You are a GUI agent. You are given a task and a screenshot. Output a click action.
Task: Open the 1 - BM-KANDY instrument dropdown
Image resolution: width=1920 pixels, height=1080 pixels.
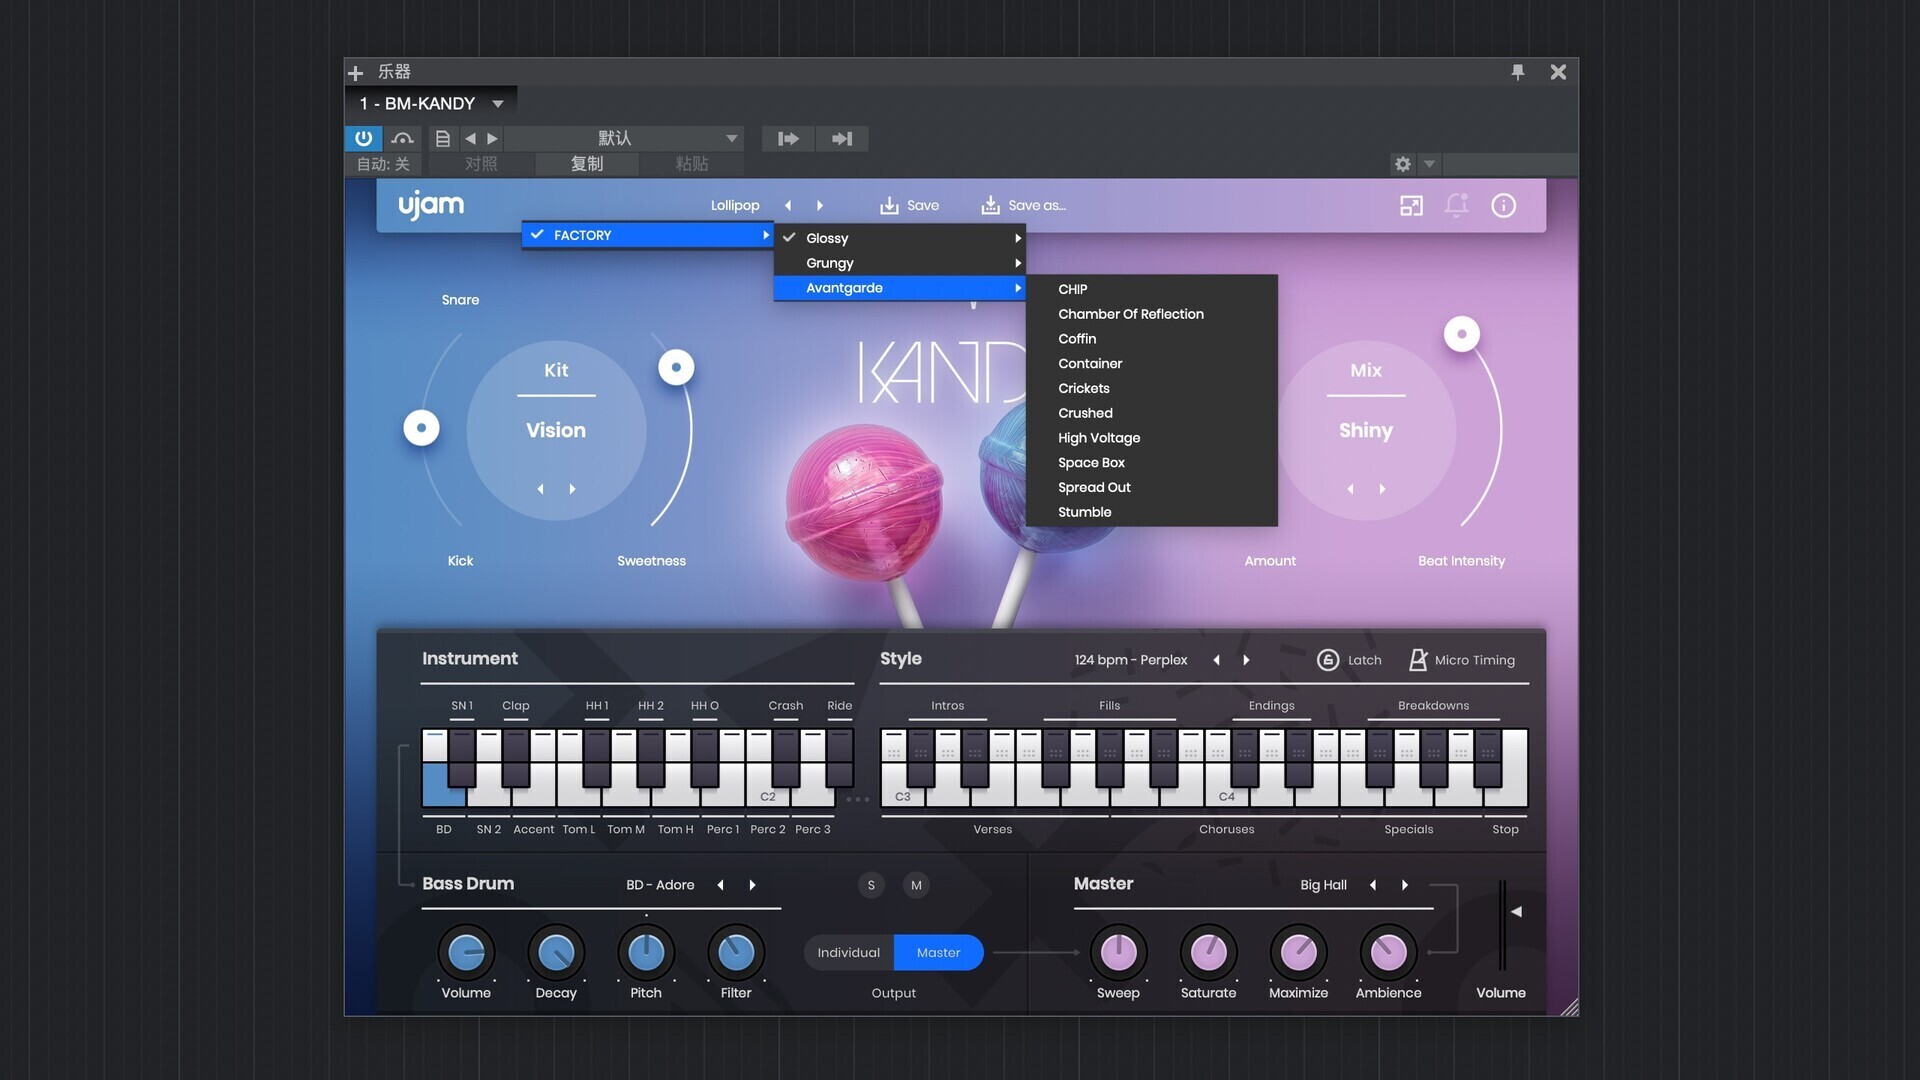click(x=431, y=103)
